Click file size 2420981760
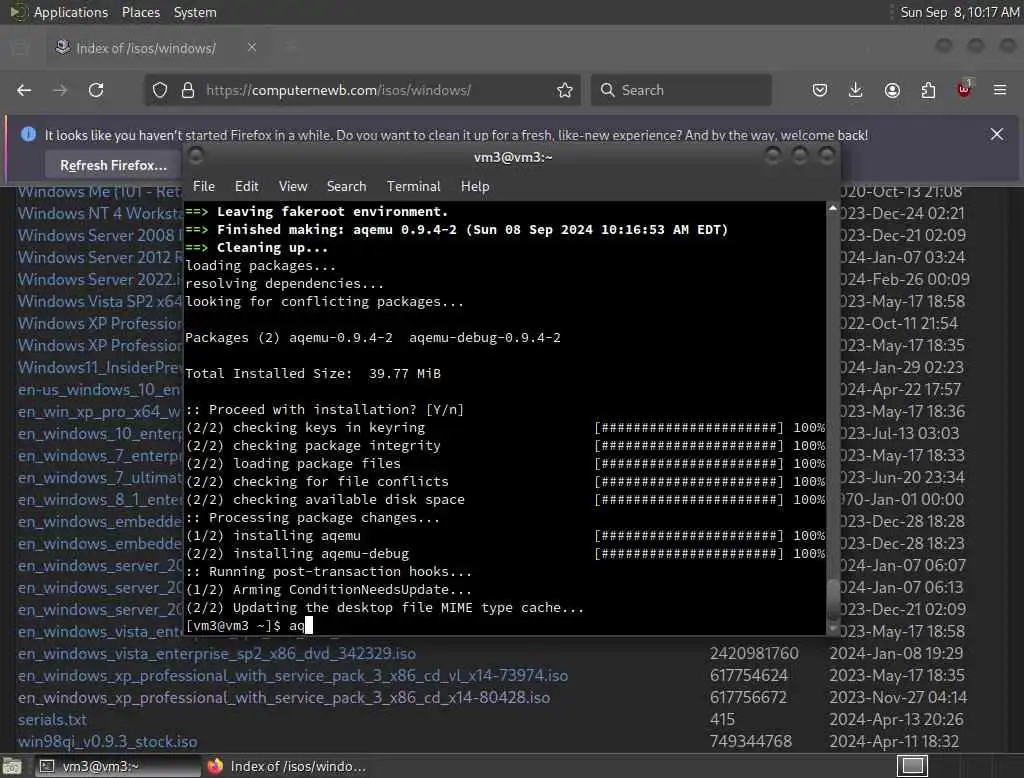The image size is (1024, 778). (x=754, y=653)
